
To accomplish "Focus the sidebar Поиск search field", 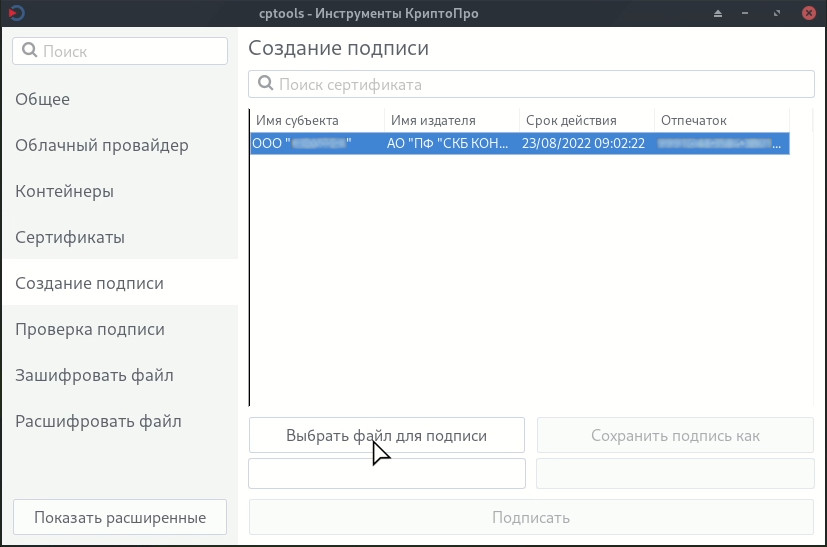I will tap(120, 51).
